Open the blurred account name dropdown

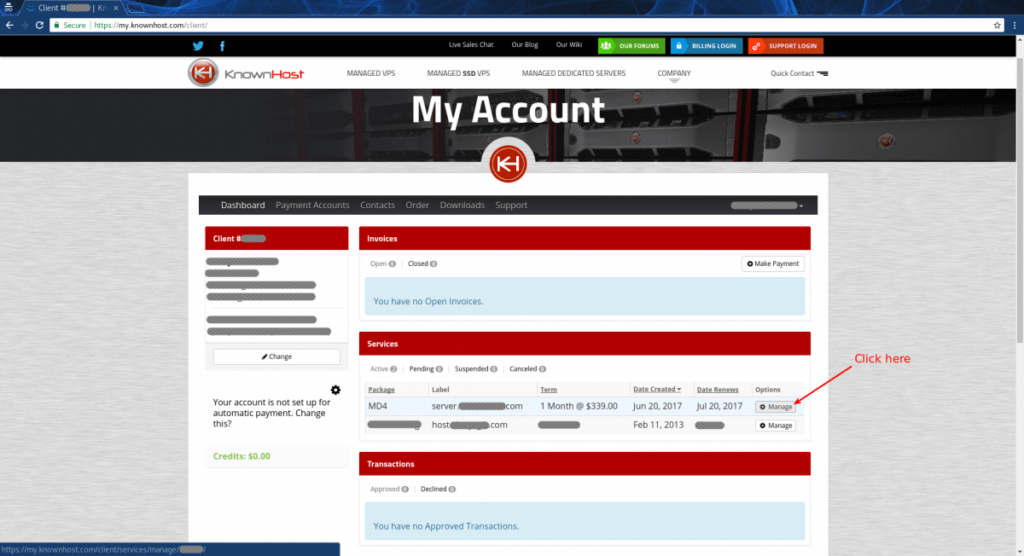point(767,205)
